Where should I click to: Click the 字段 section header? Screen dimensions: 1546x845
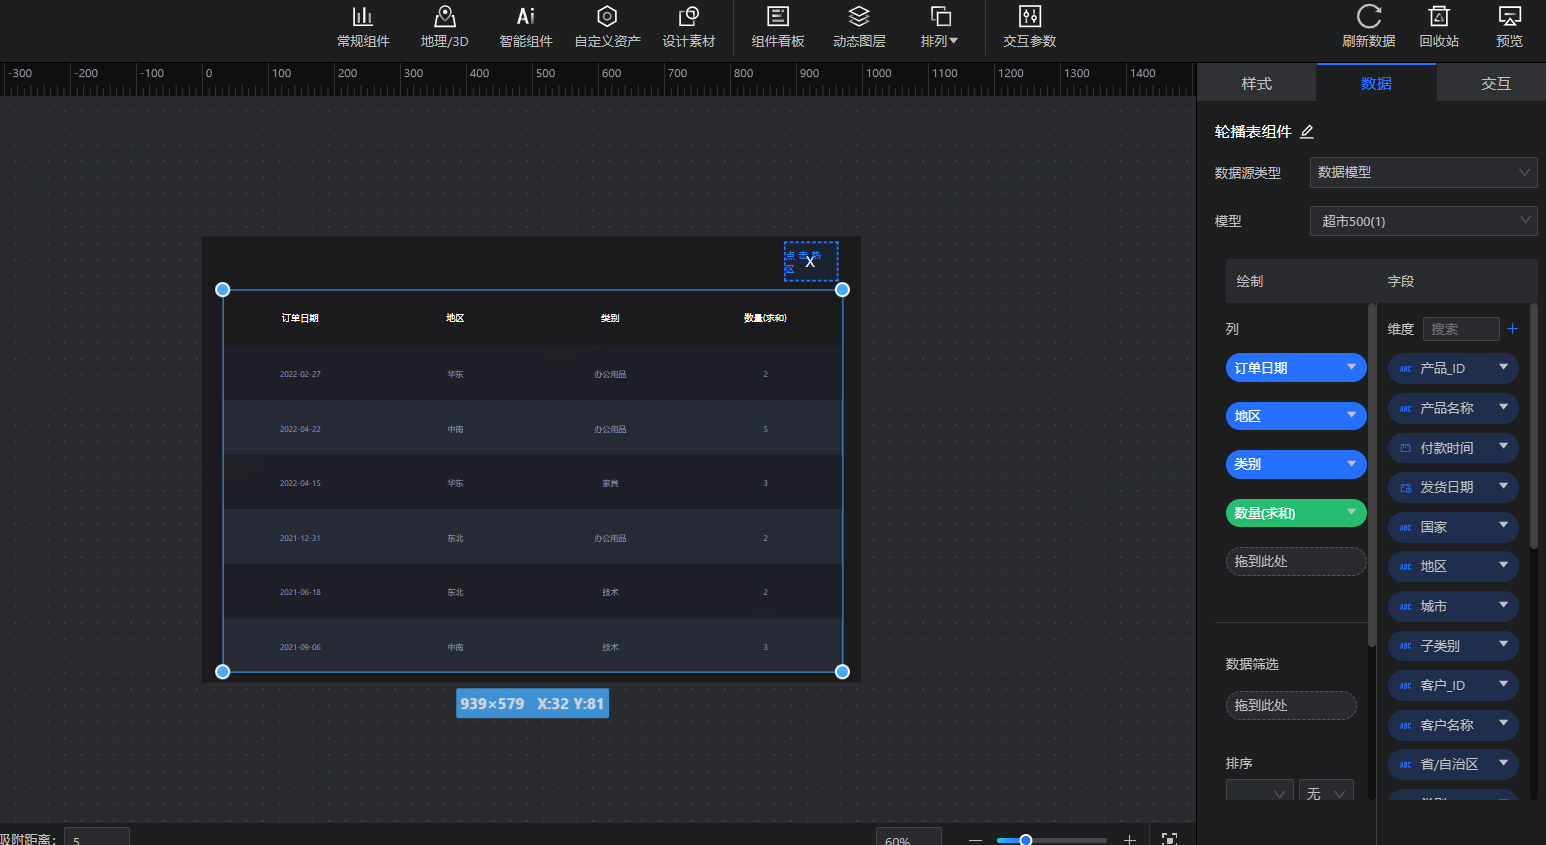pyautogui.click(x=1401, y=281)
